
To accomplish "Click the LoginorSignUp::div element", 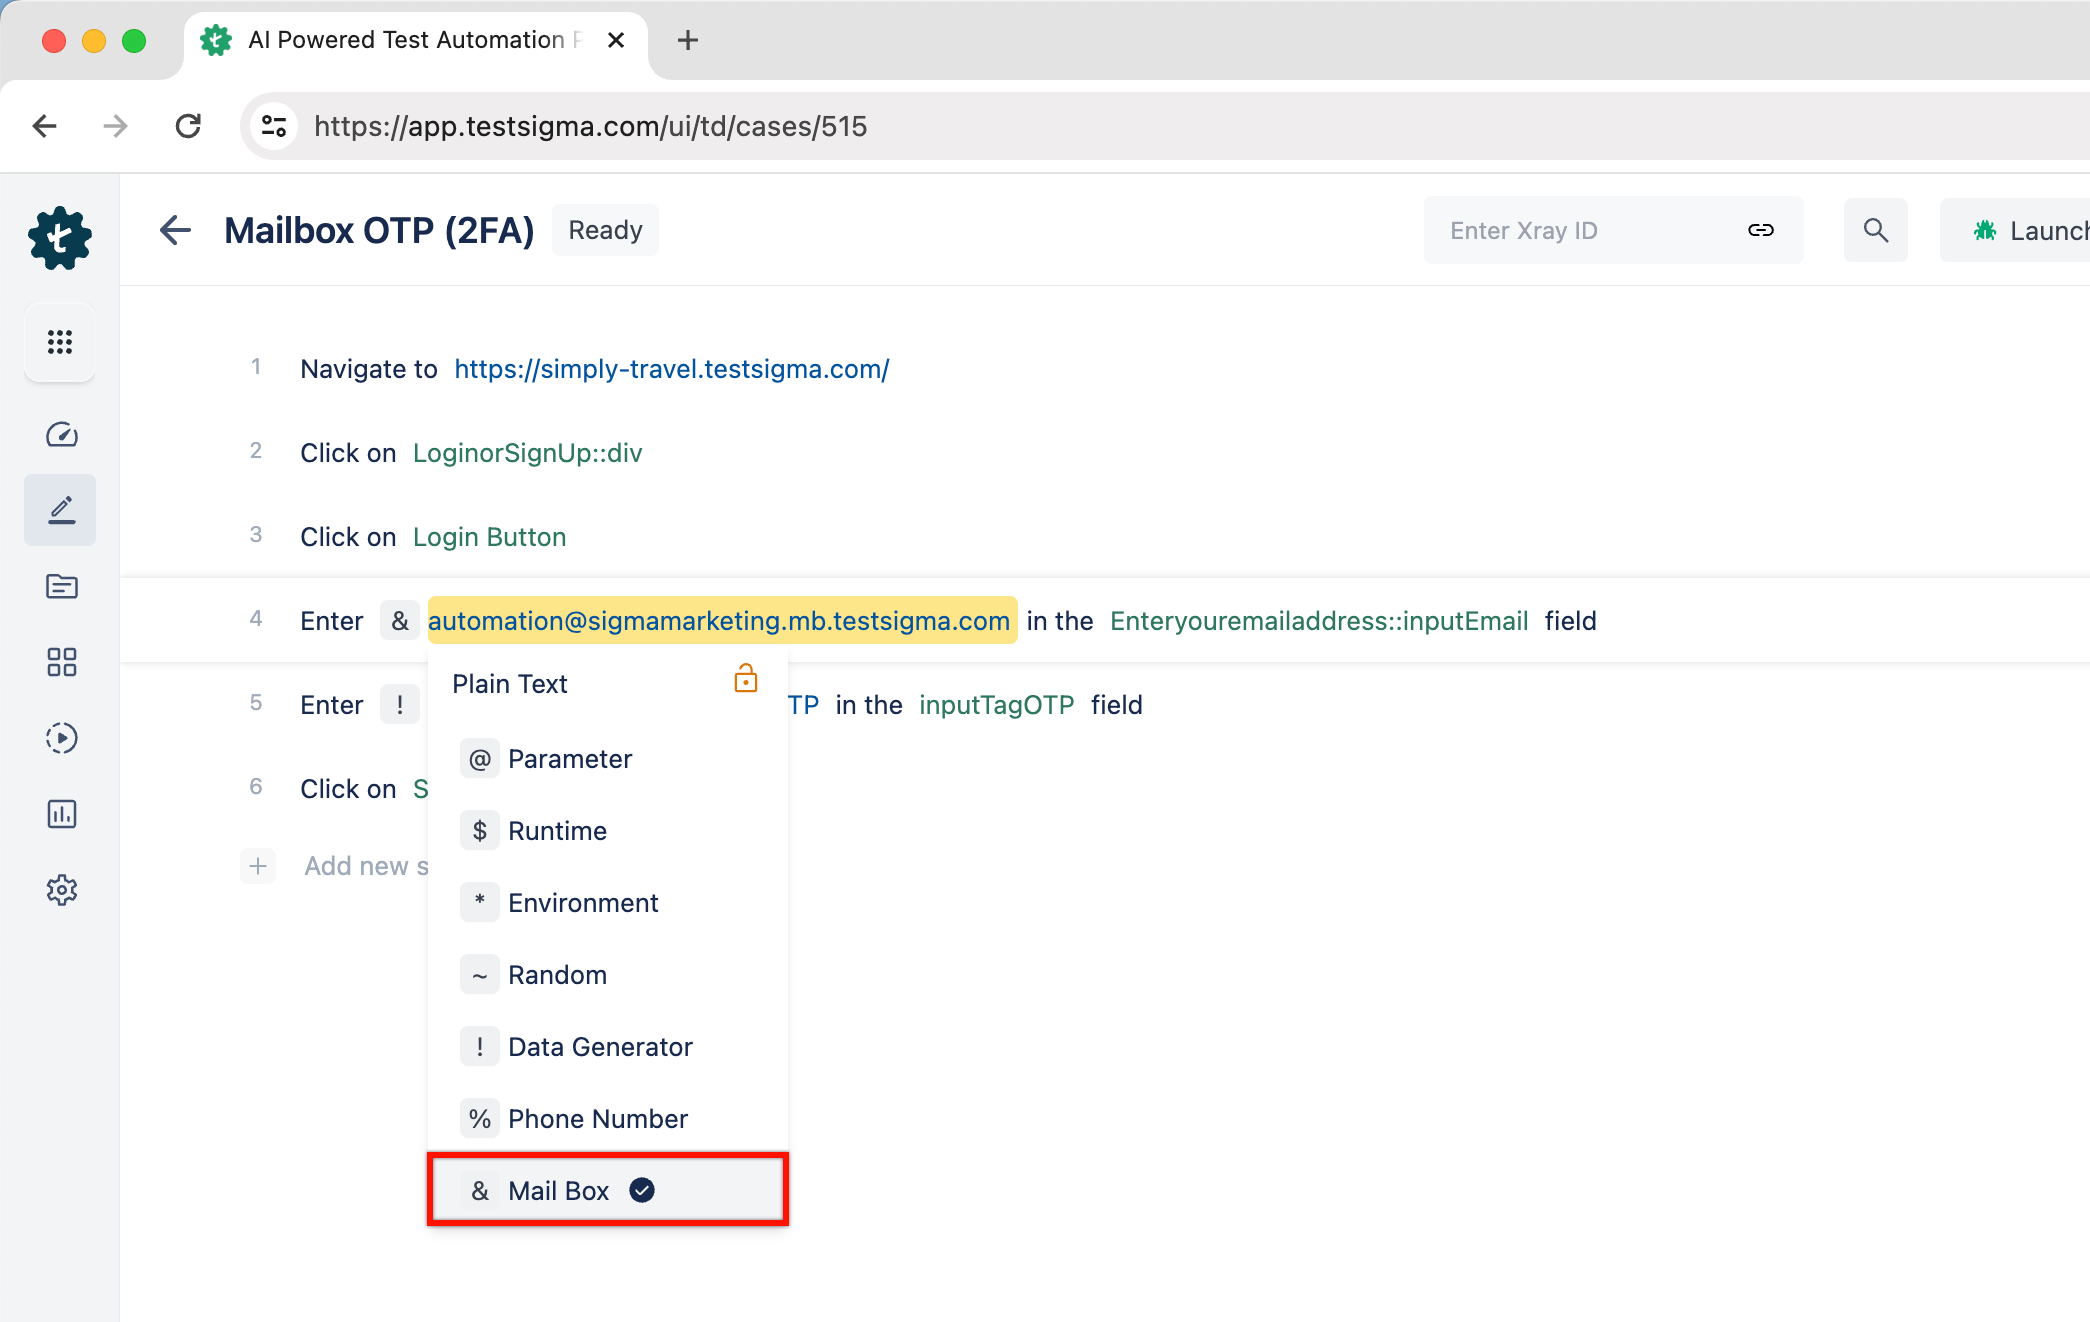I will coord(527,453).
